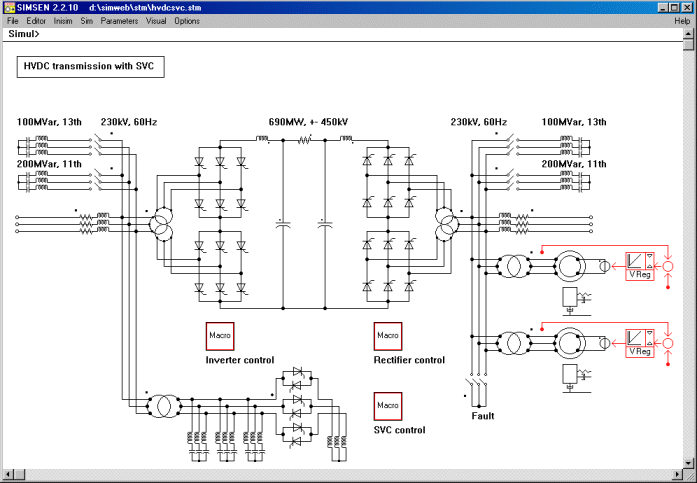Open the Help menu
697x483 pixels.
681,21
